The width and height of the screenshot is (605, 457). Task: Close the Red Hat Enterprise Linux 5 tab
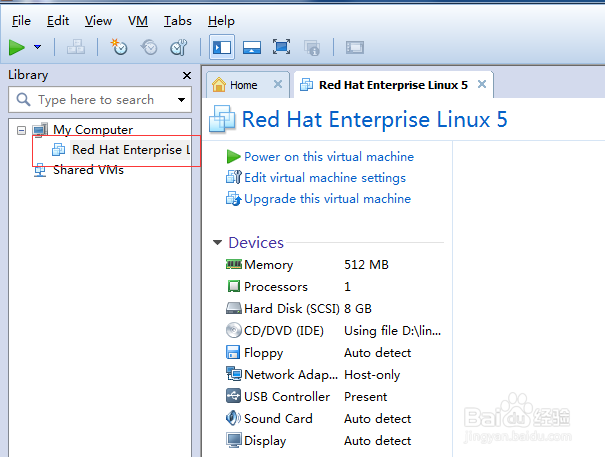click(x=482, y=84)
